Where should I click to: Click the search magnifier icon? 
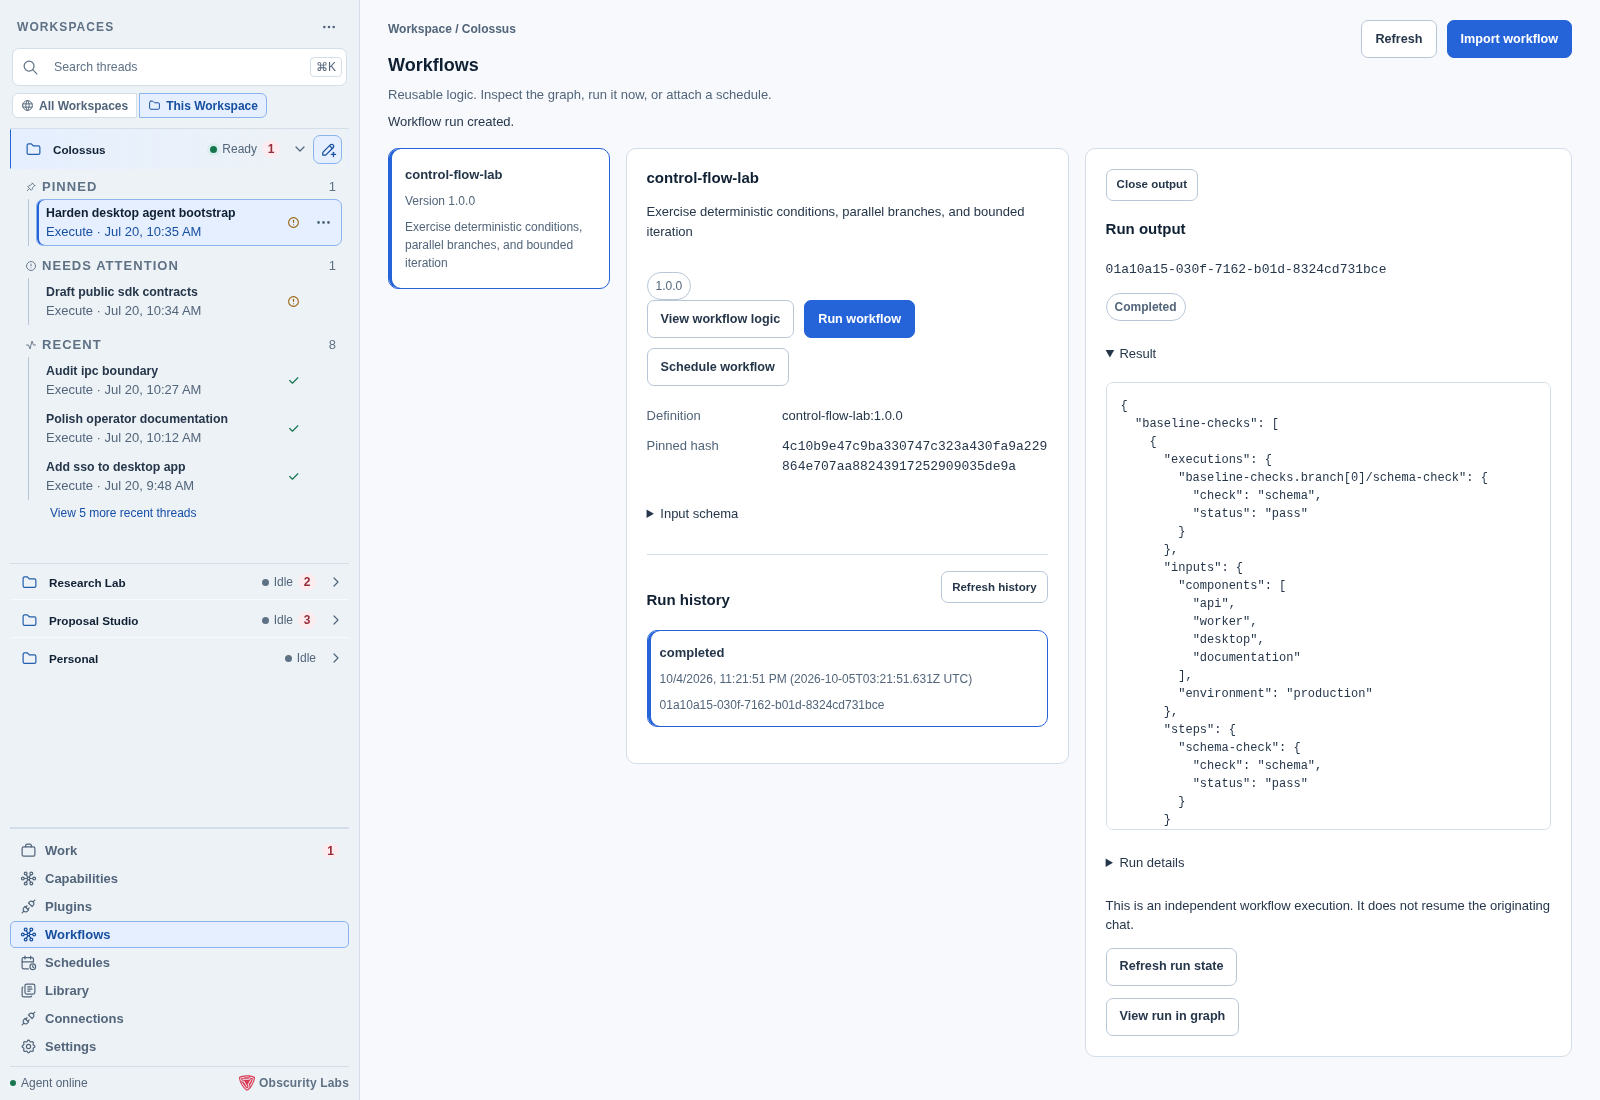31,67
